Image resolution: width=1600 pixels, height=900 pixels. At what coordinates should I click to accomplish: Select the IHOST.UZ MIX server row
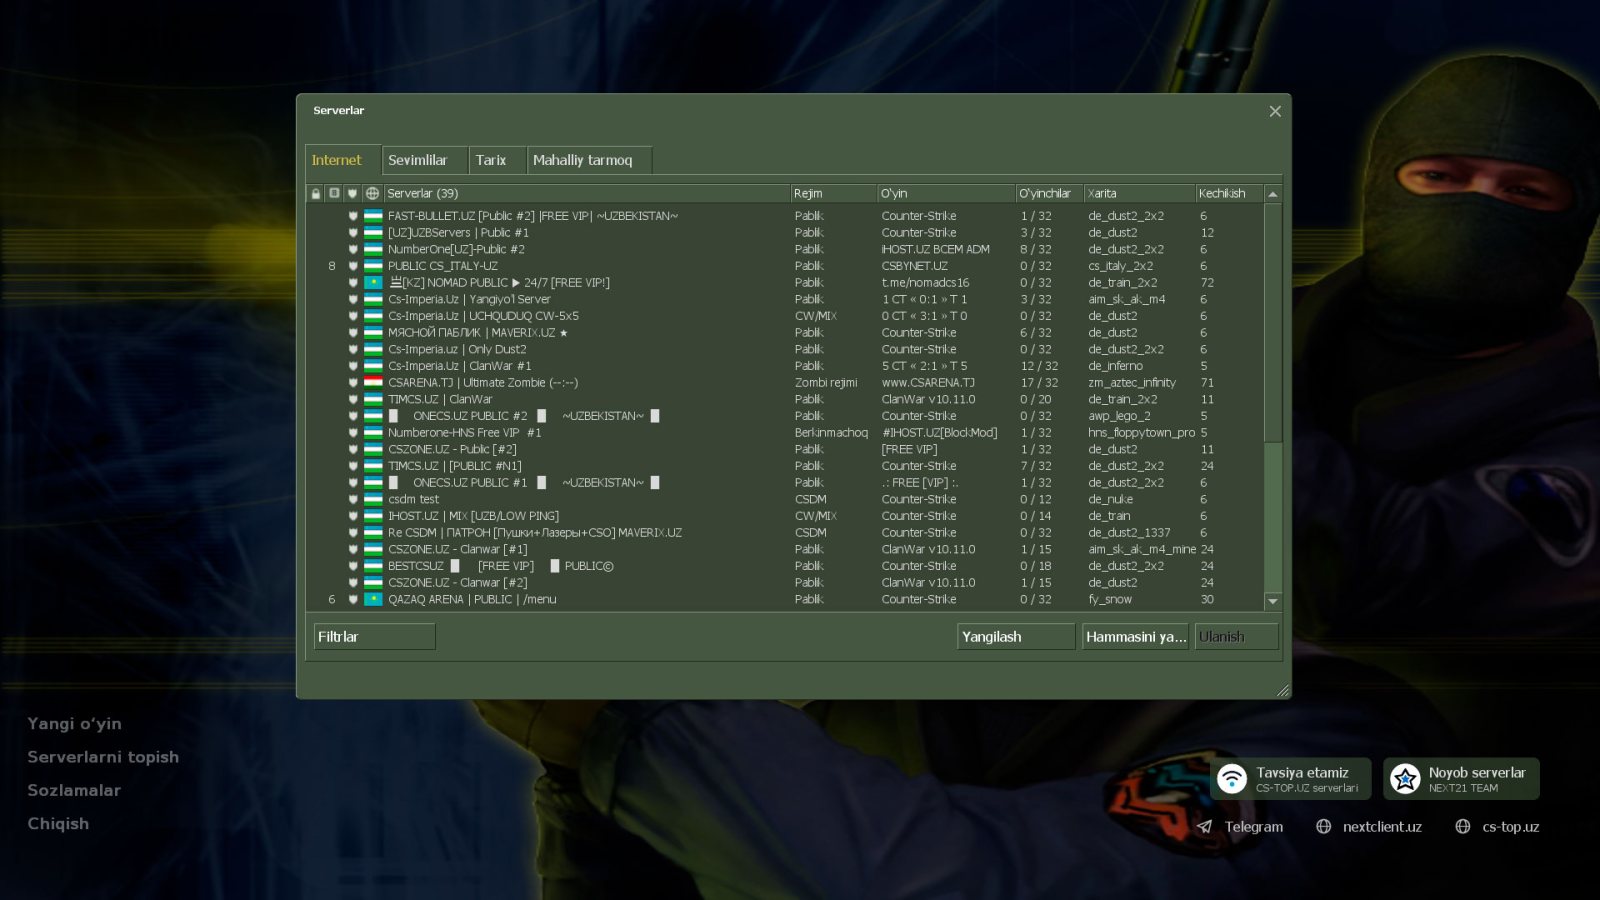coord(785,516)
